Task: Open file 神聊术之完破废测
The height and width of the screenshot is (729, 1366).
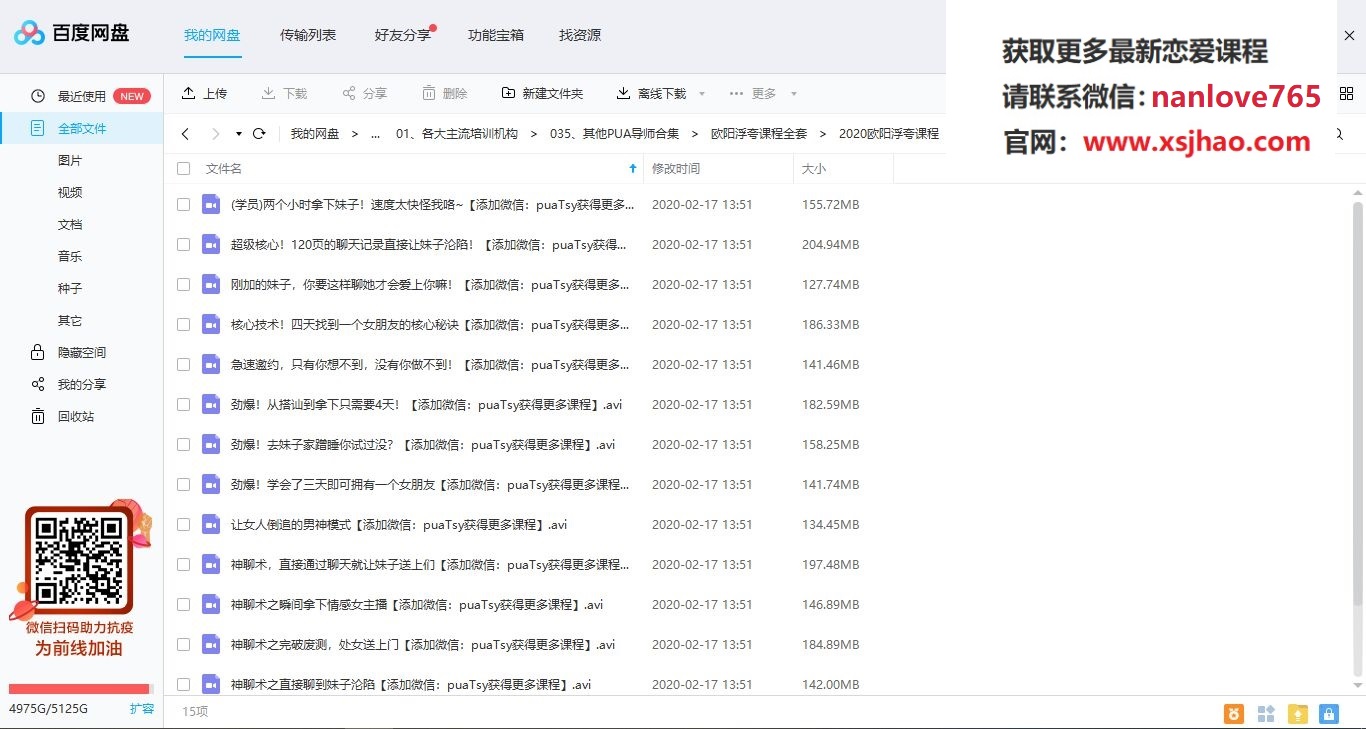Action: (423, 644)
